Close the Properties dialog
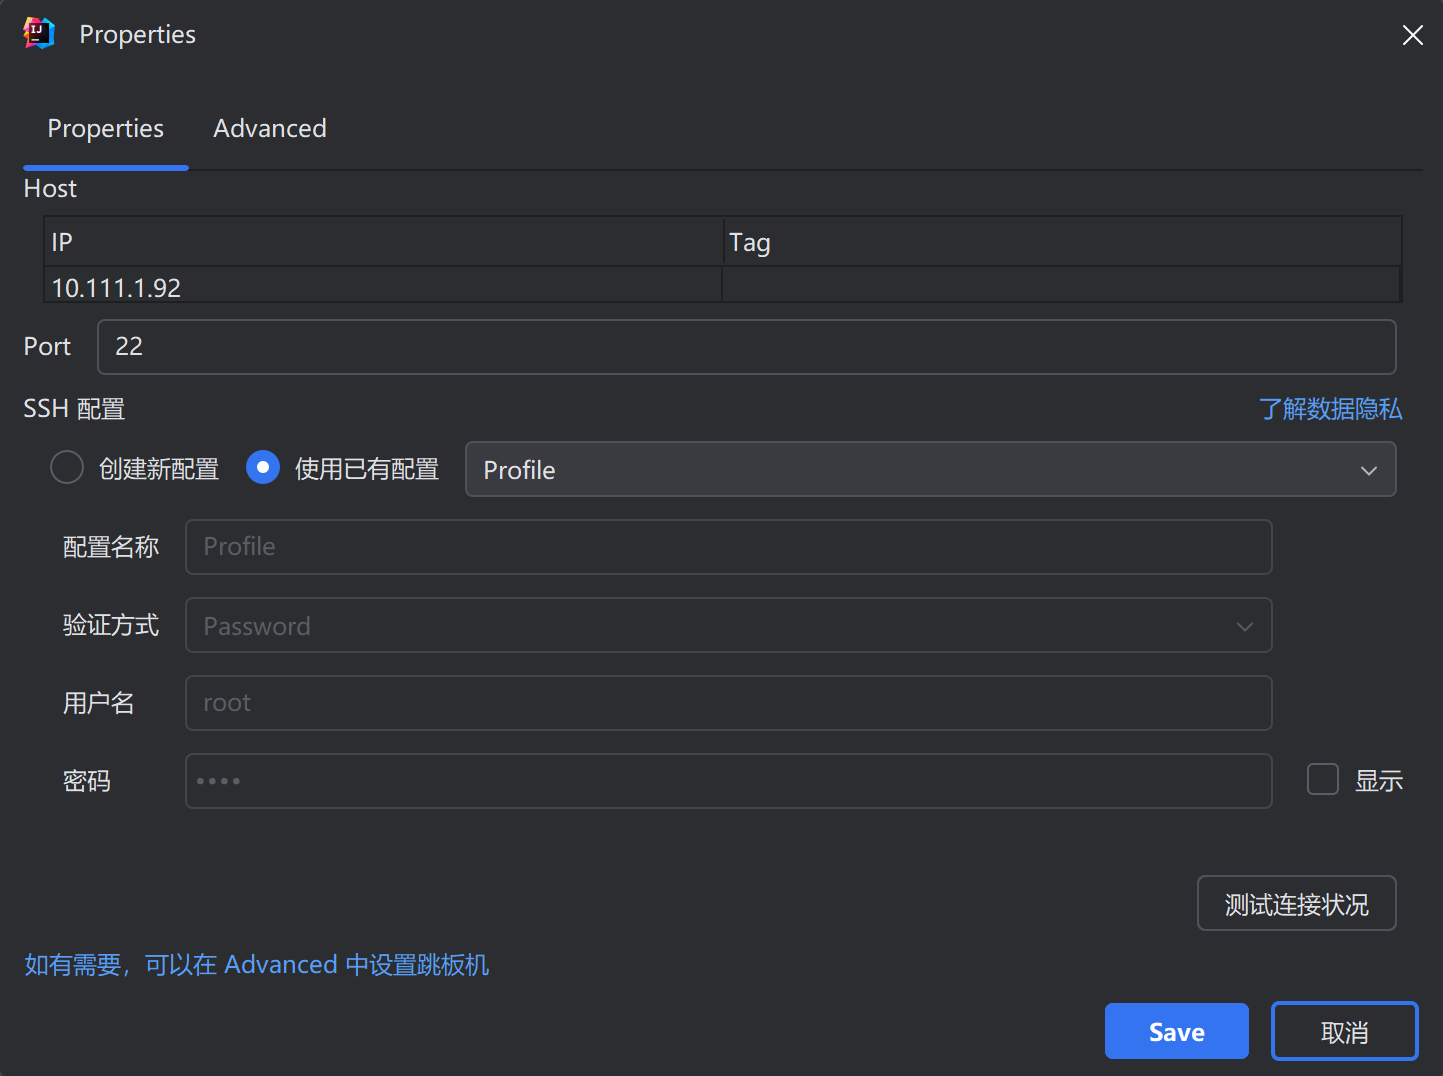 pos(1412,35)
